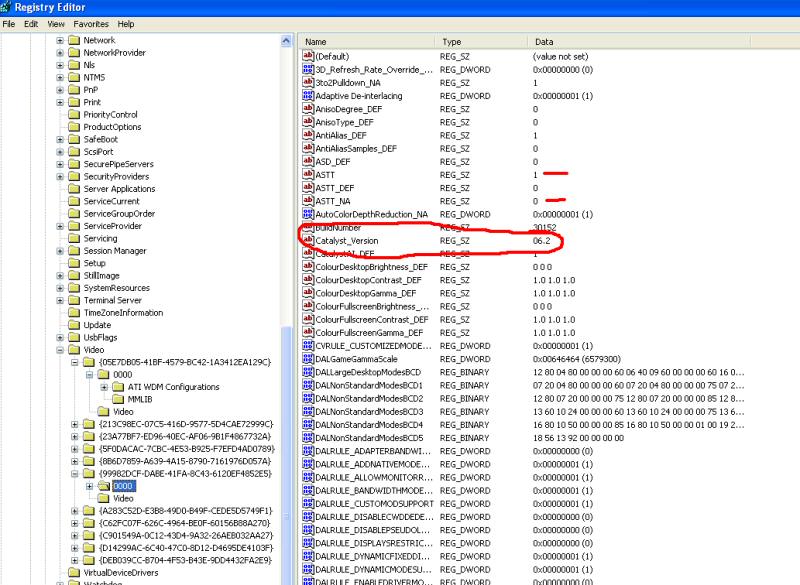Click the Video key folder icon
The height and width of the screenshot is (585, 800).
point(74,350)
